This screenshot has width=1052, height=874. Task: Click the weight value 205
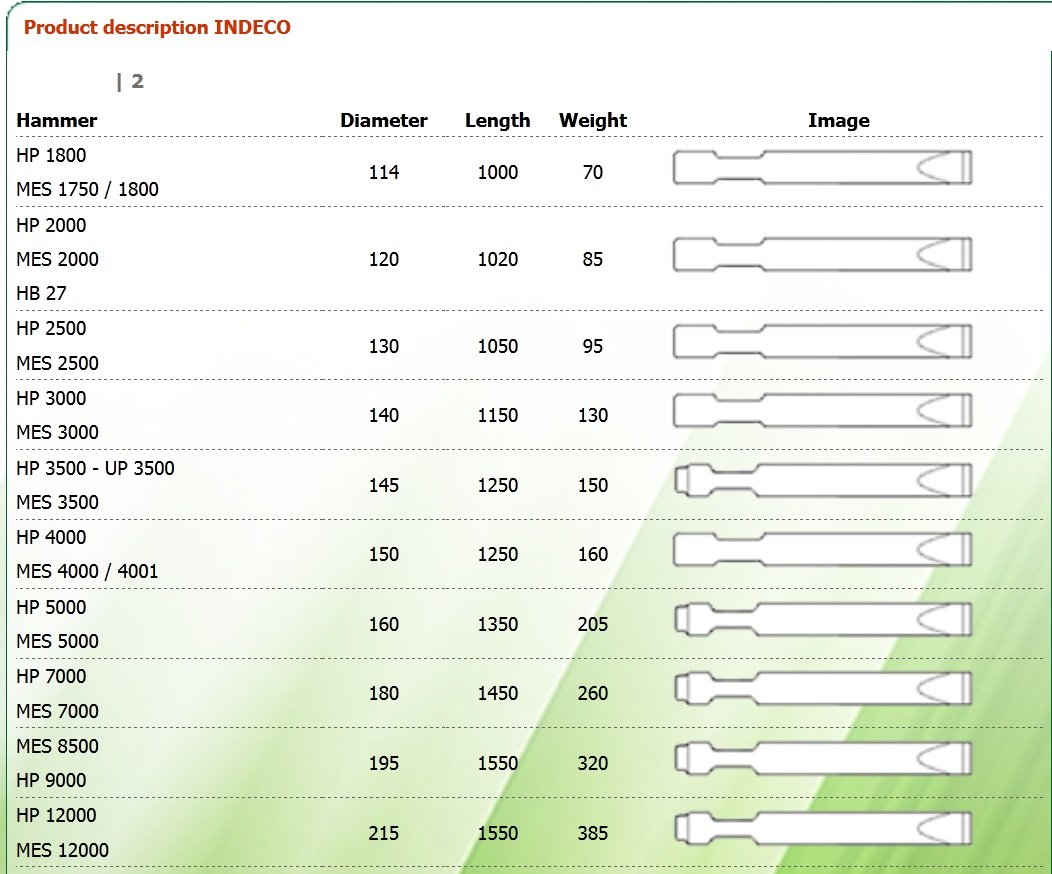[x=593, y=624]
